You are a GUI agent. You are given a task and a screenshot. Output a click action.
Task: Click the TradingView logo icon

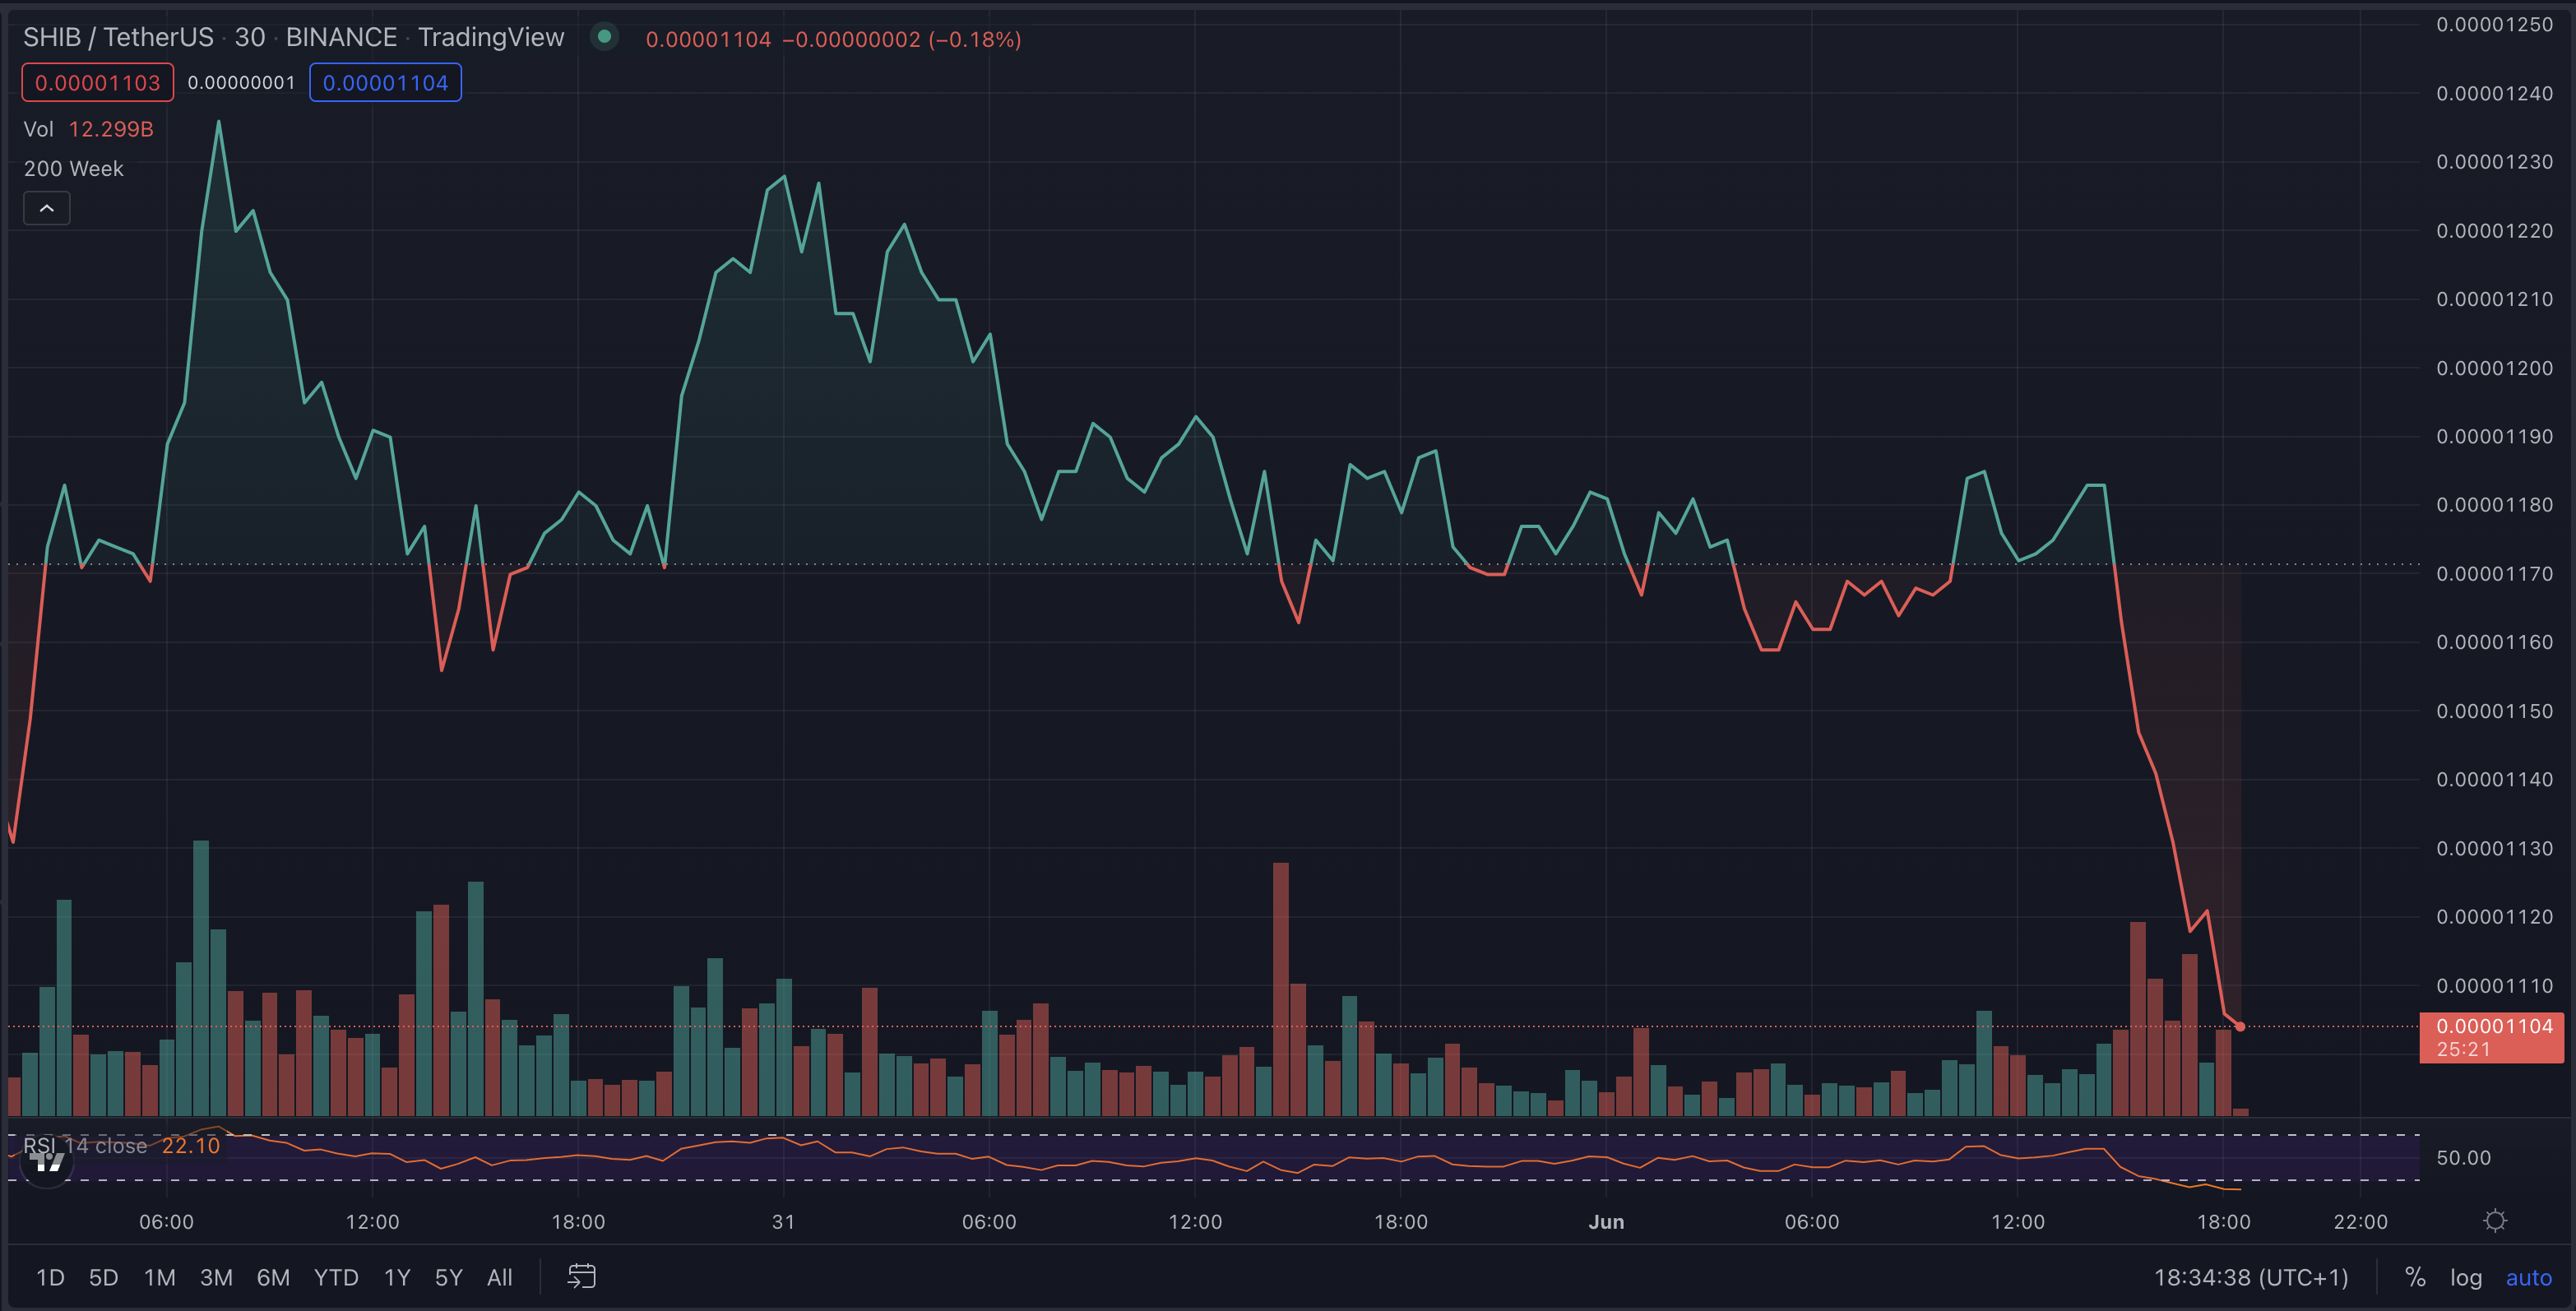tap(47, 1161)
